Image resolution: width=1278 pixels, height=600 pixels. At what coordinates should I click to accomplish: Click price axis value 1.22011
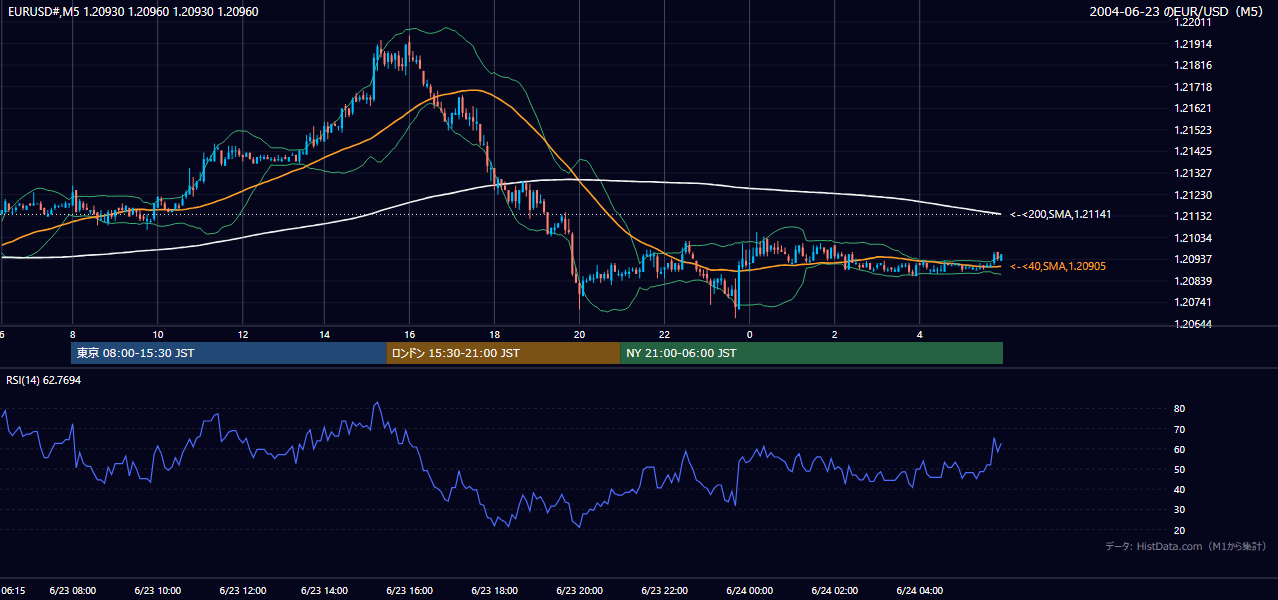click(x=1193, y=21)
